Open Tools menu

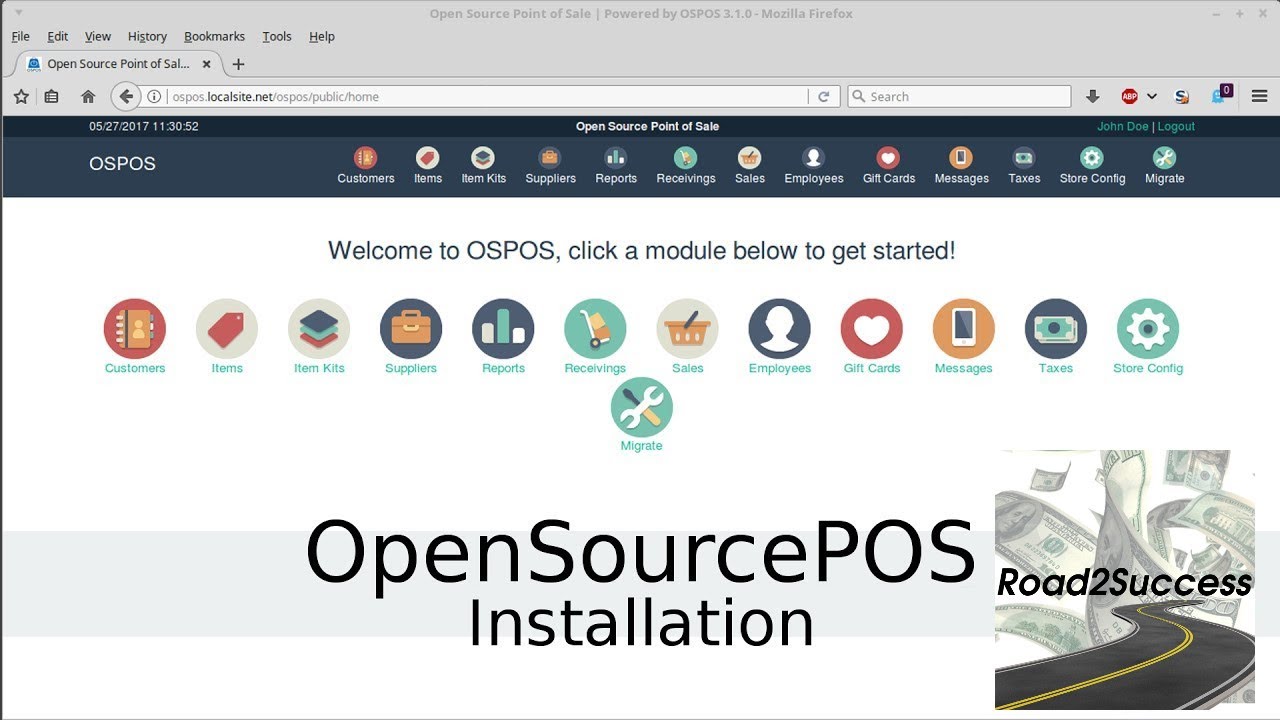click(x=277, y=36)
